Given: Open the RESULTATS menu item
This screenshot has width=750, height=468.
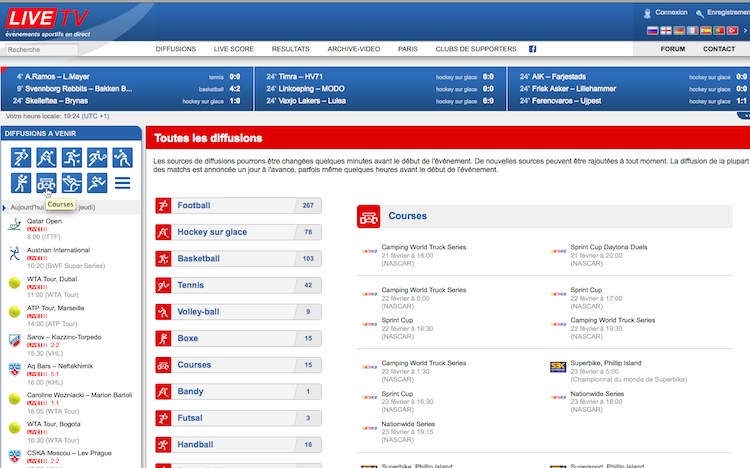Looking at the screenshot, I should click(x=290, y=49).
